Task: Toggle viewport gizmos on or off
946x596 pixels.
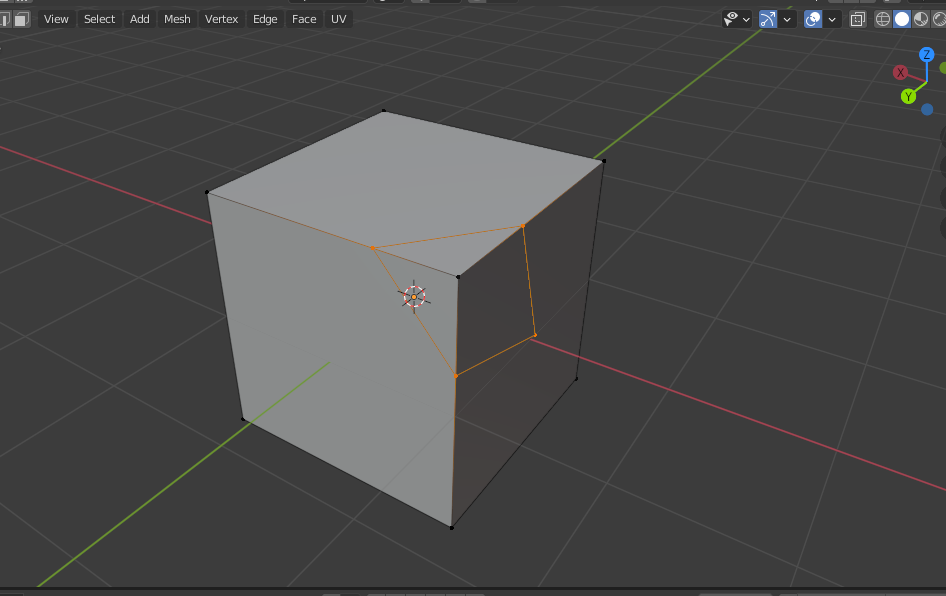Action: (x=767, y=19)
